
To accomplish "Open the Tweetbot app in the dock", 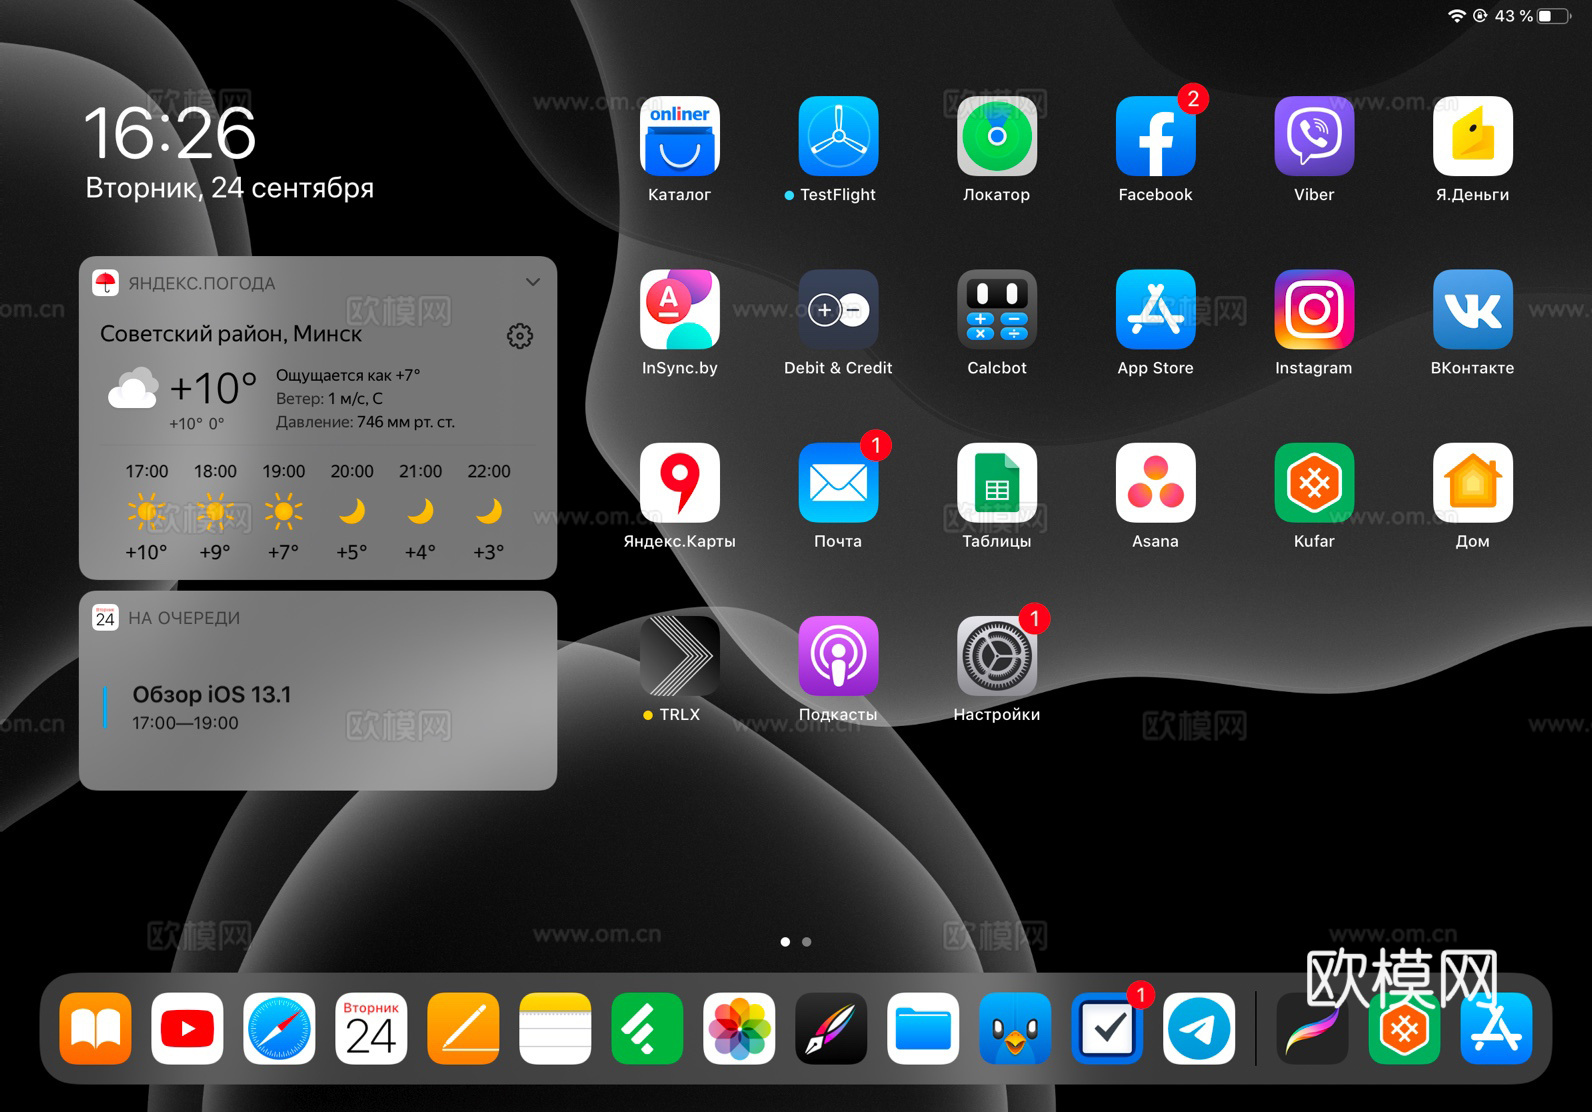I will click(1015, 1028).
